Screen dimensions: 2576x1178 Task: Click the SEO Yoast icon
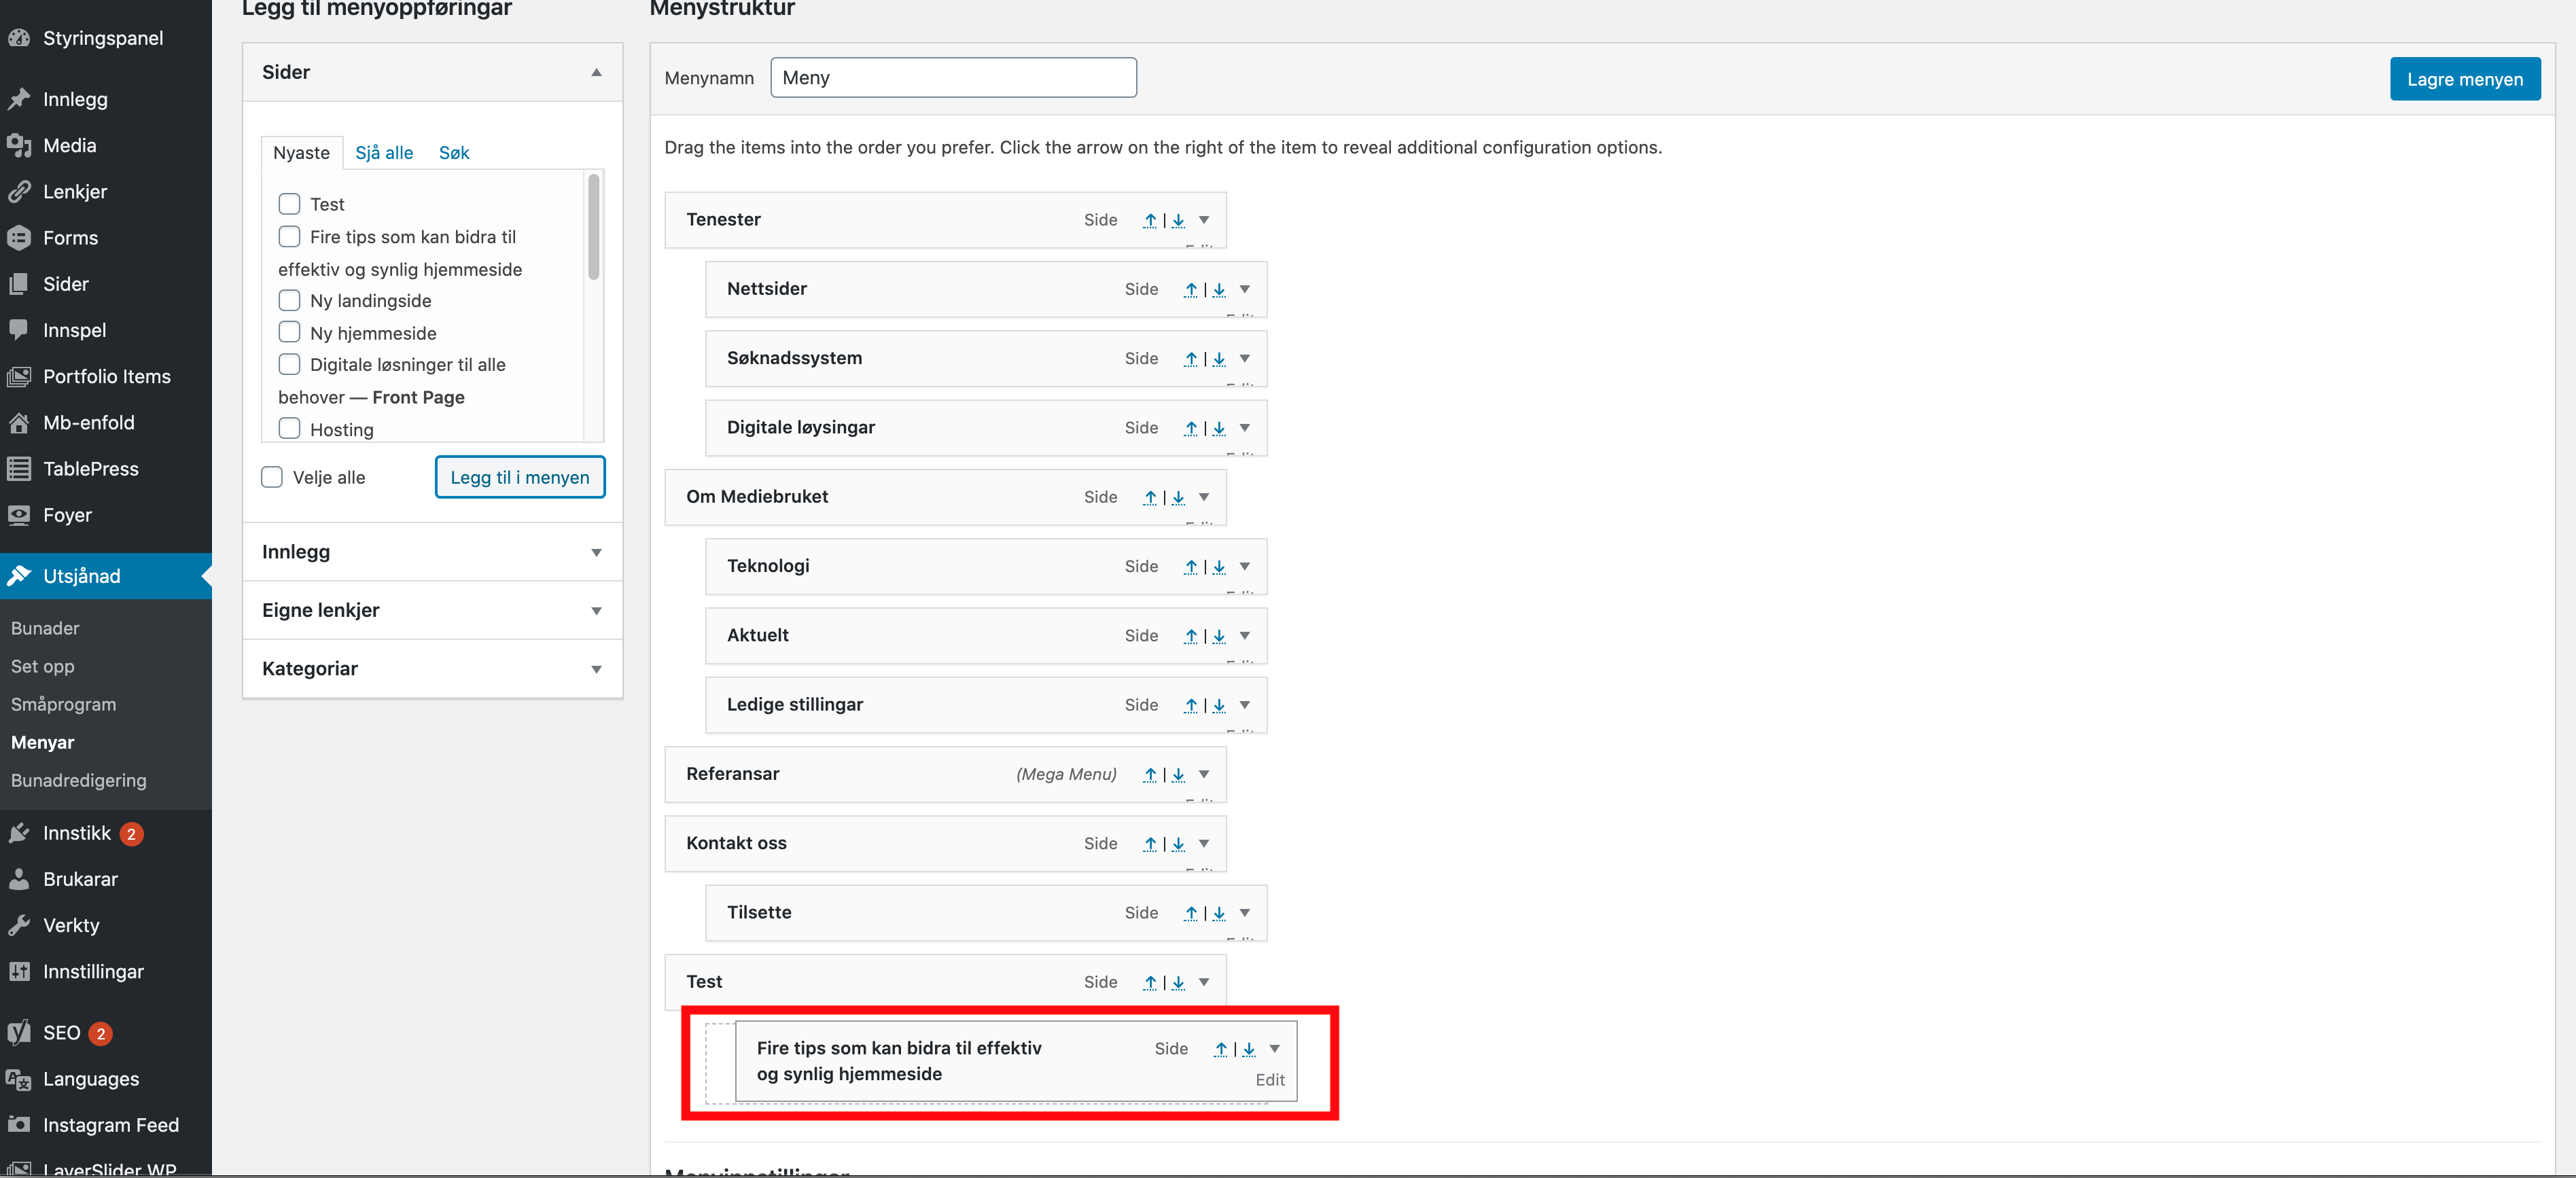pyautogui.click(x=19, y=1032)
